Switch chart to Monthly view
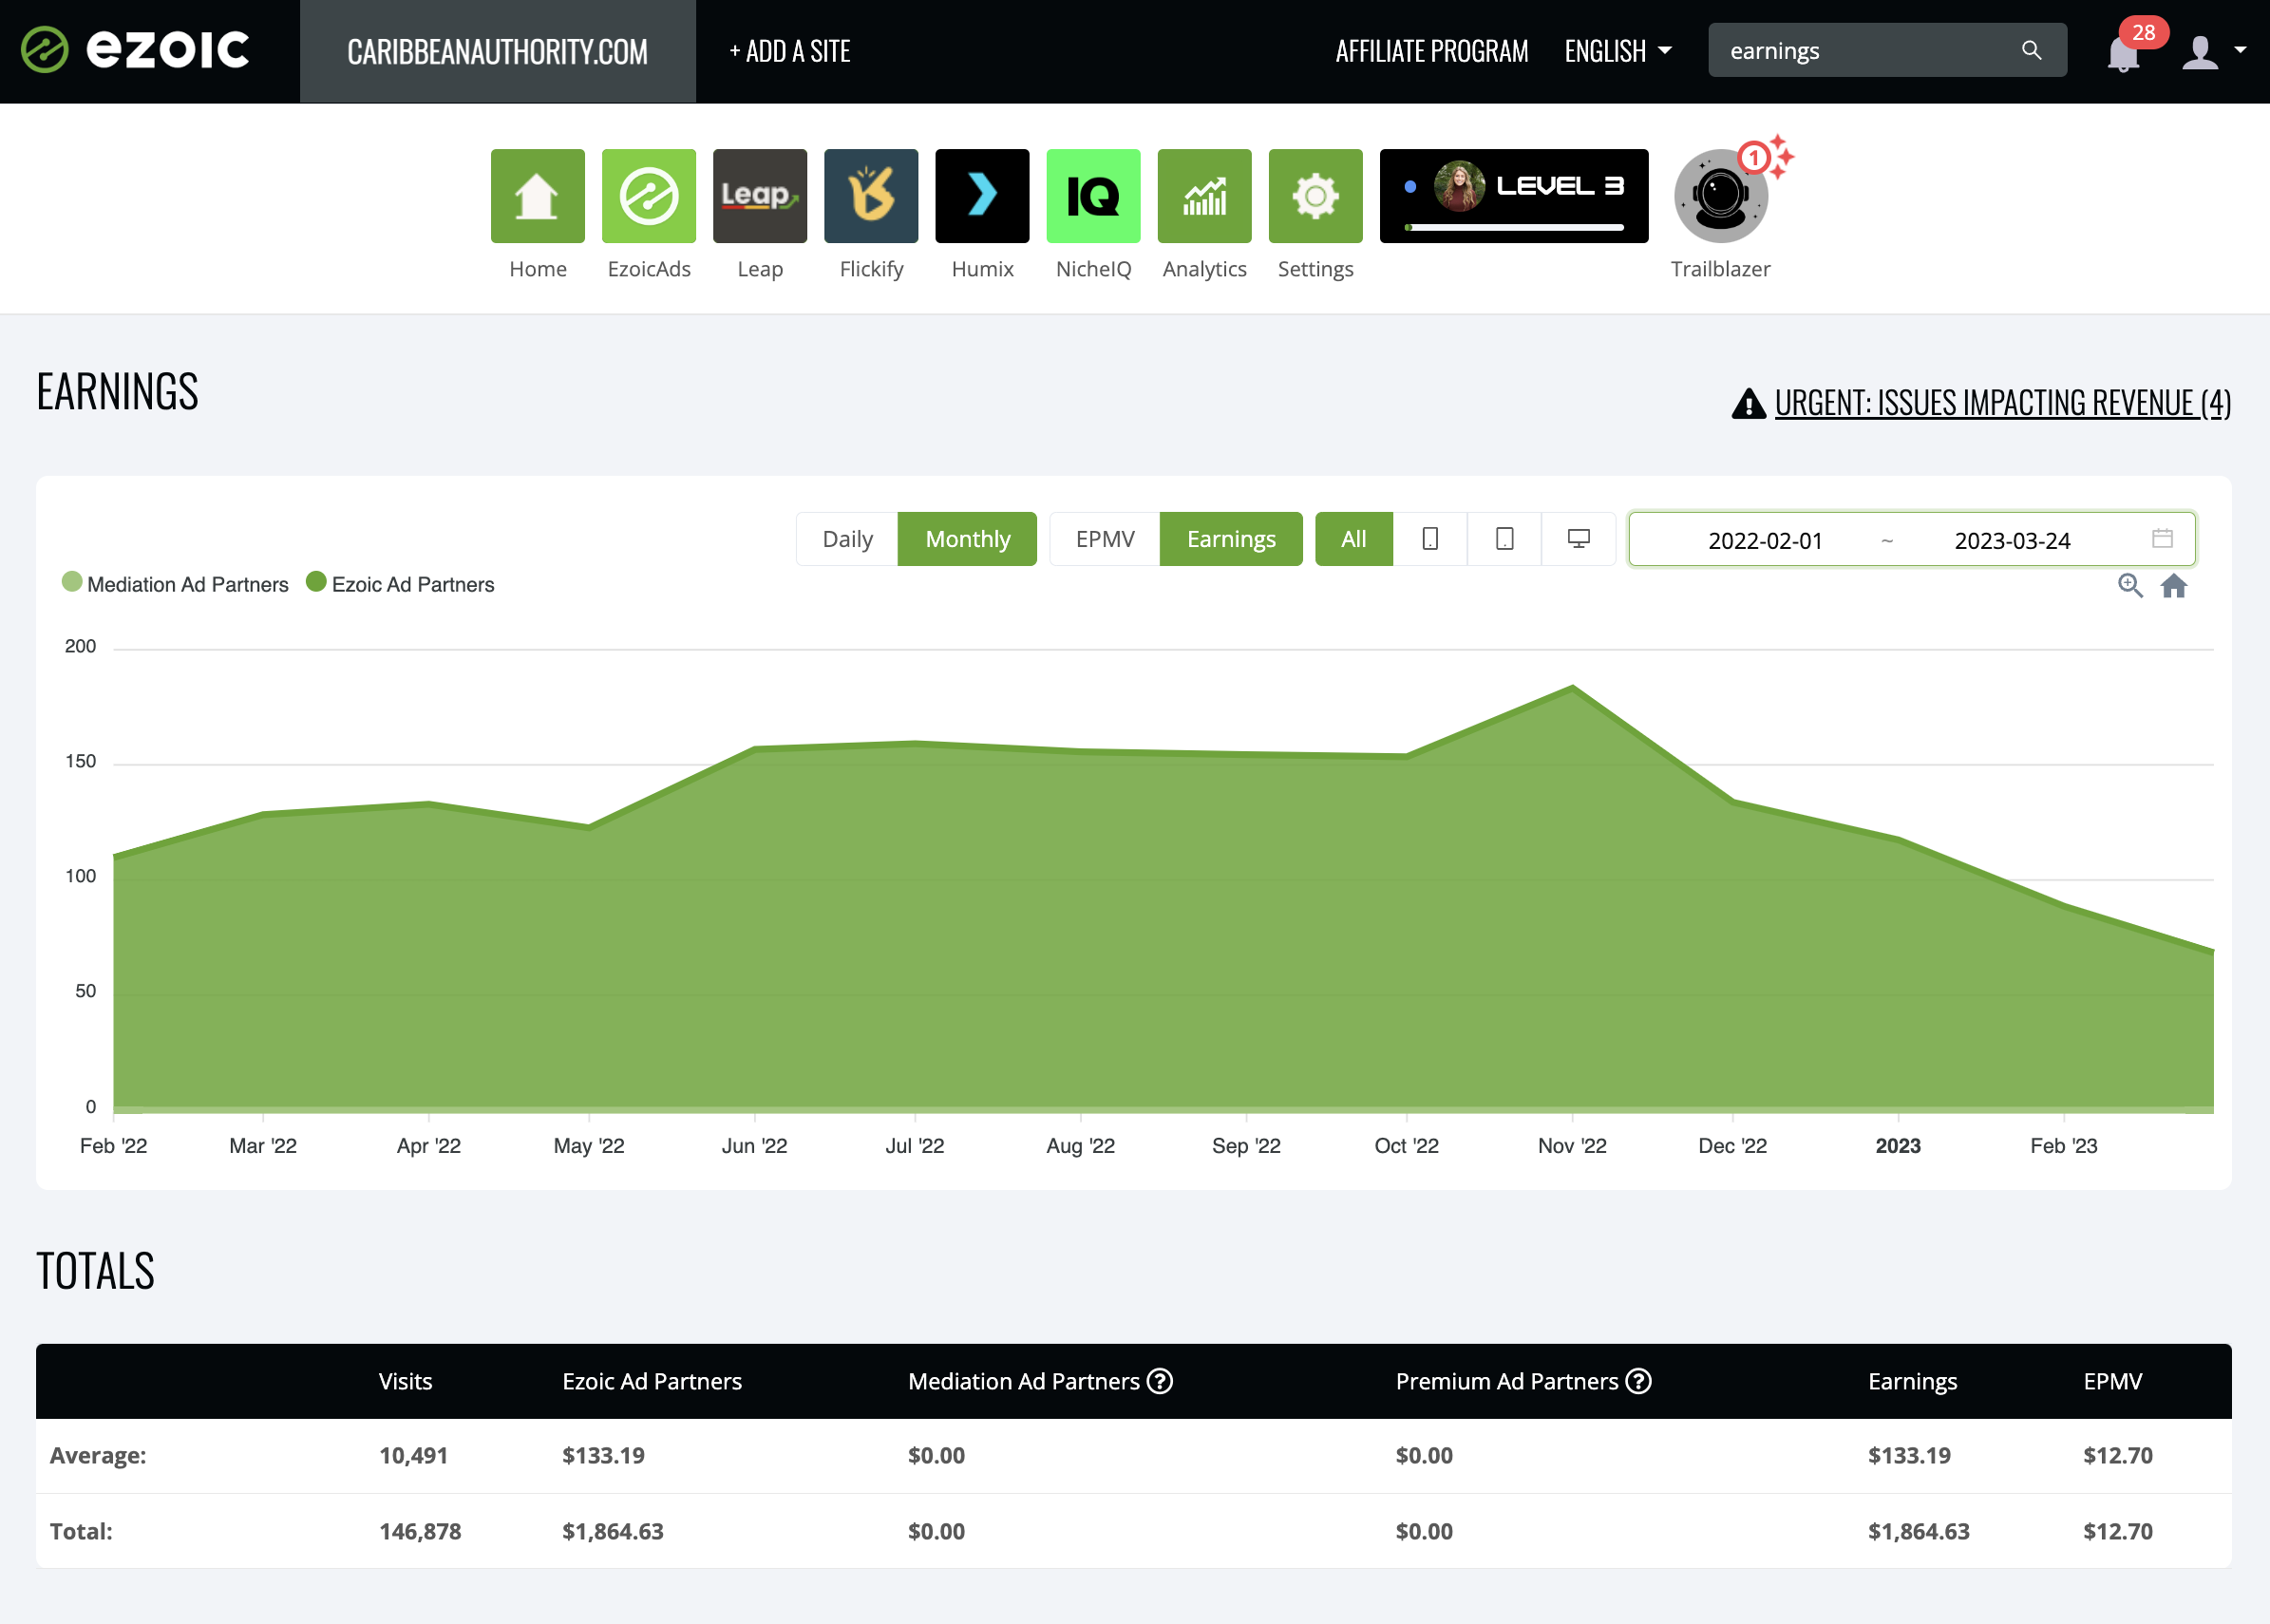Image resolution: width=2270 pixels, height=1624 pixels. pyautogui.click(x=967, y=539)
